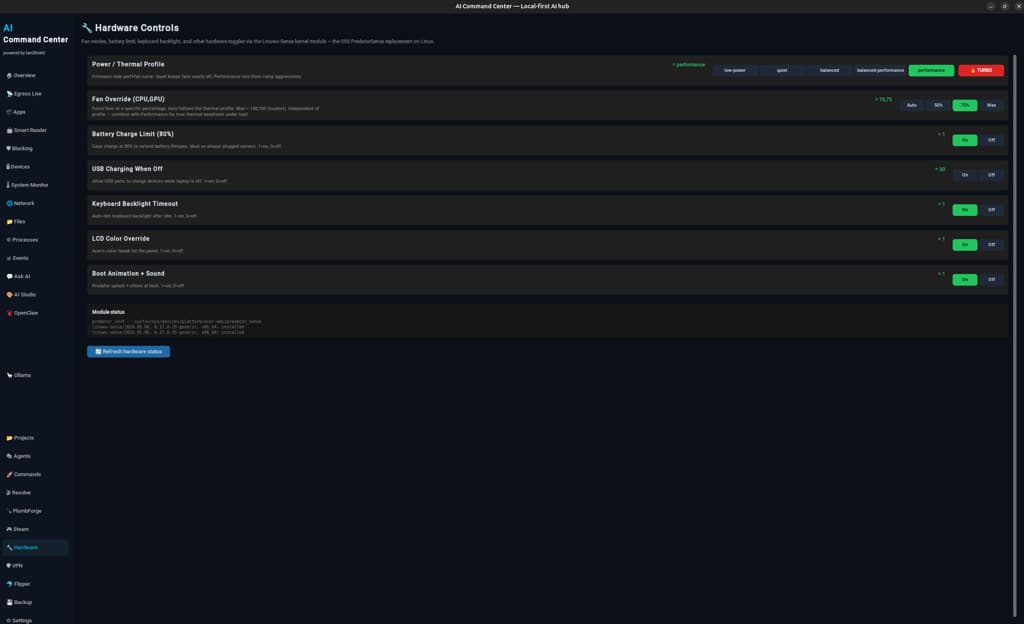This screenshot has width=1024, height=624.
Task: Set fan override to Max
Action: [x=991, y=105]
